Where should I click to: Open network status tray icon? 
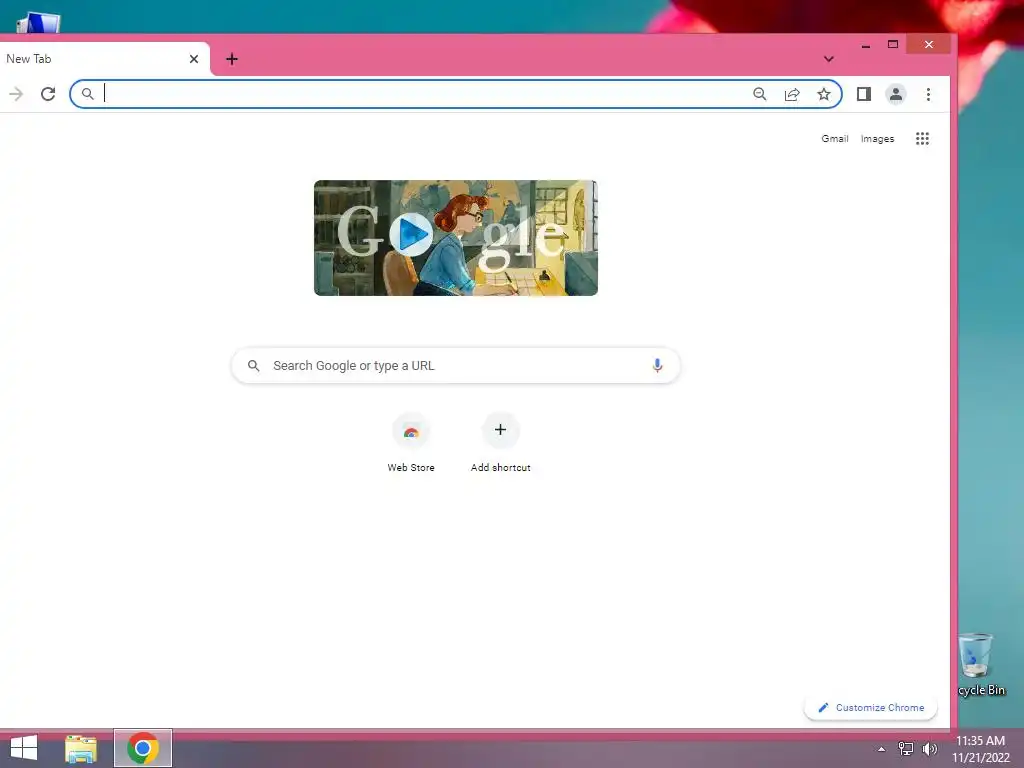pyautogui.click(x=906, y=749)
